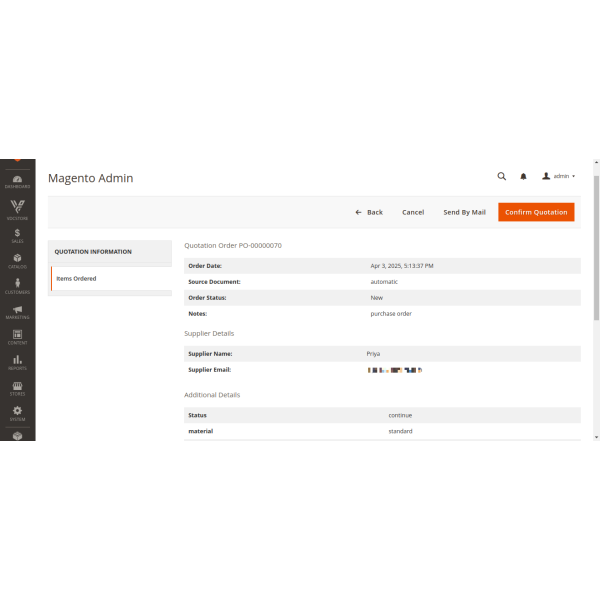
Task: Open the Marketing megaphone icon menu
Action: click(17, 311)
